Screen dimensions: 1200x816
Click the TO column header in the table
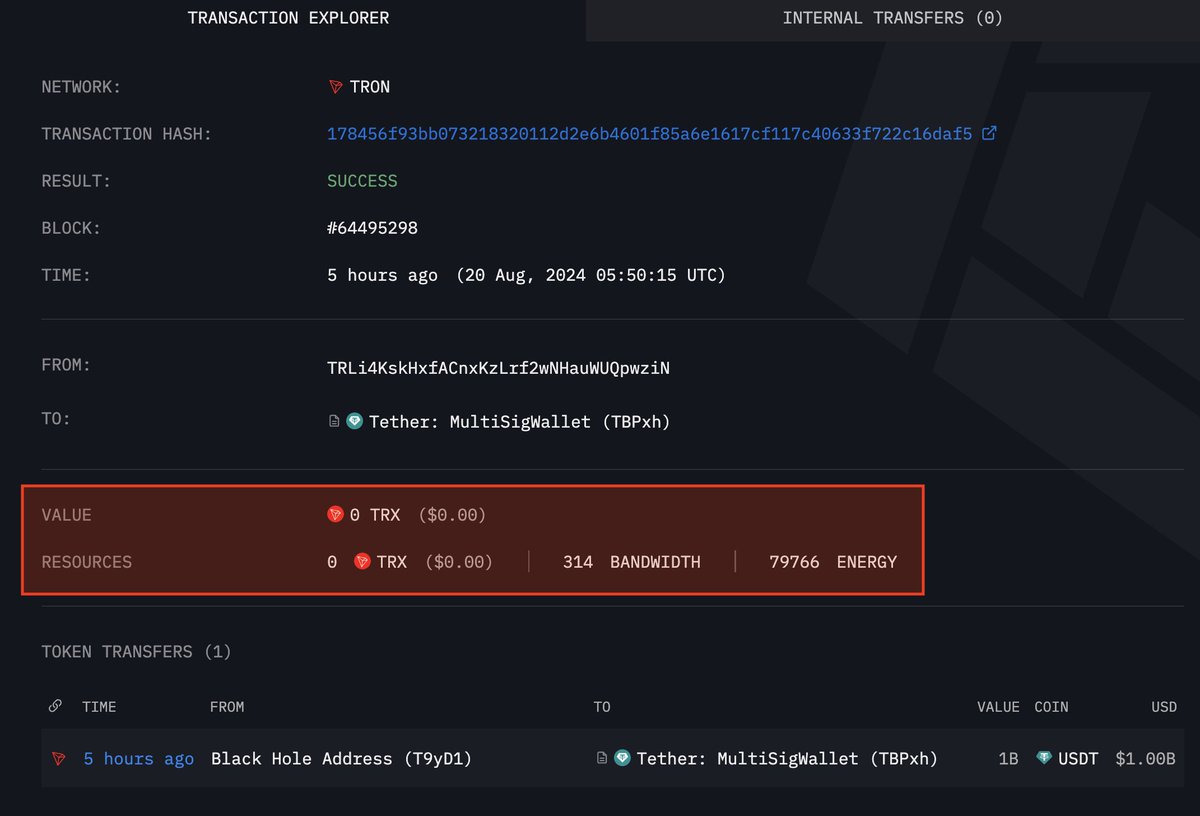pyautogui.click(x=602, y=707)
